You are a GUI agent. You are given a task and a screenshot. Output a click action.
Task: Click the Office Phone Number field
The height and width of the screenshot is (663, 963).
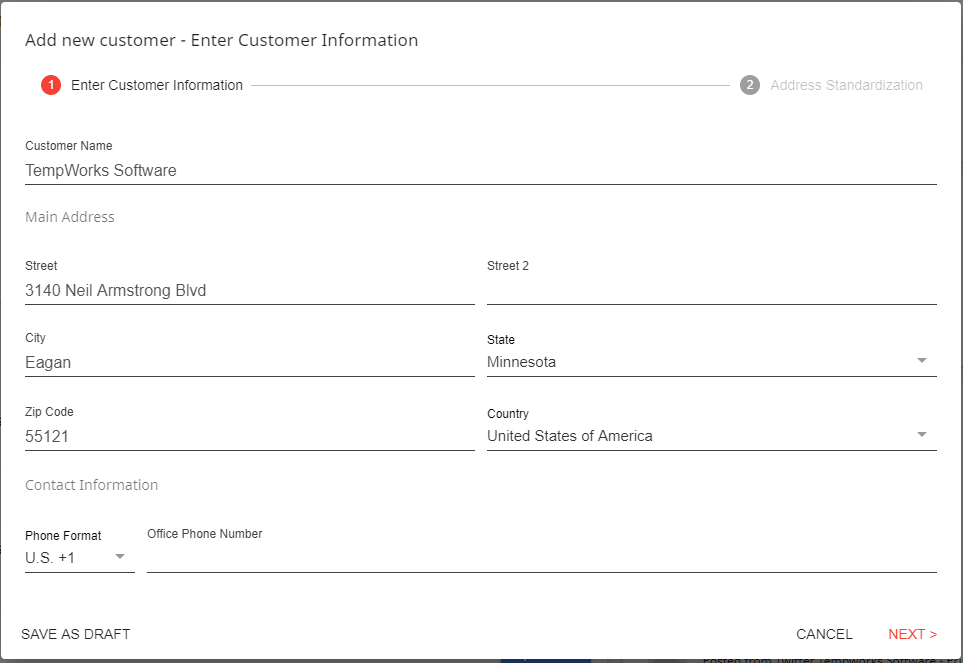(x=541, y=558)
